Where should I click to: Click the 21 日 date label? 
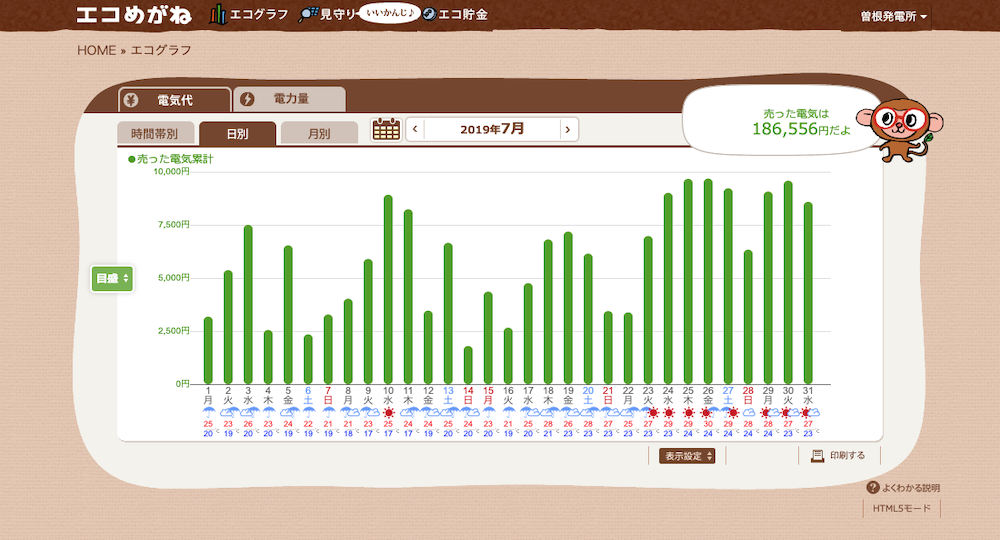608,395
